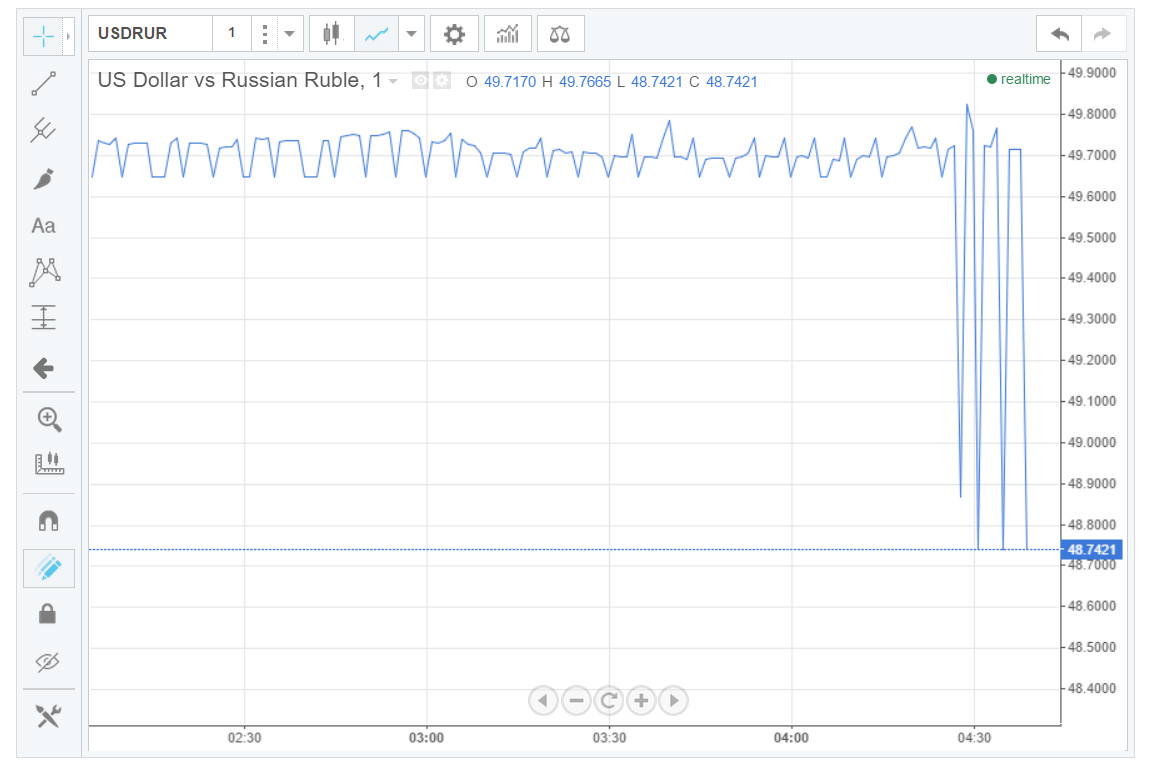This screenshot has width=1172, height=784.
Task: Expand the series title dropdown arrow
Action: tap(393, 81)
